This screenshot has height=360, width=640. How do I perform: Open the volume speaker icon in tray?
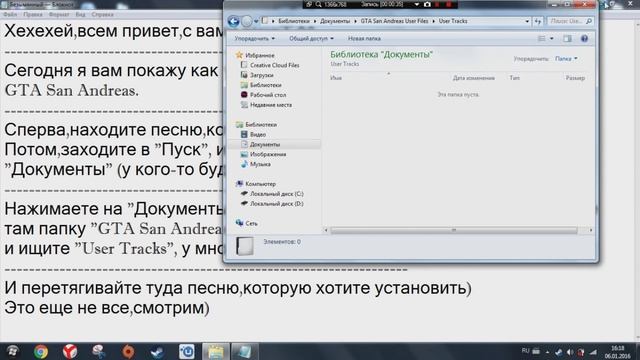(570, 352)
